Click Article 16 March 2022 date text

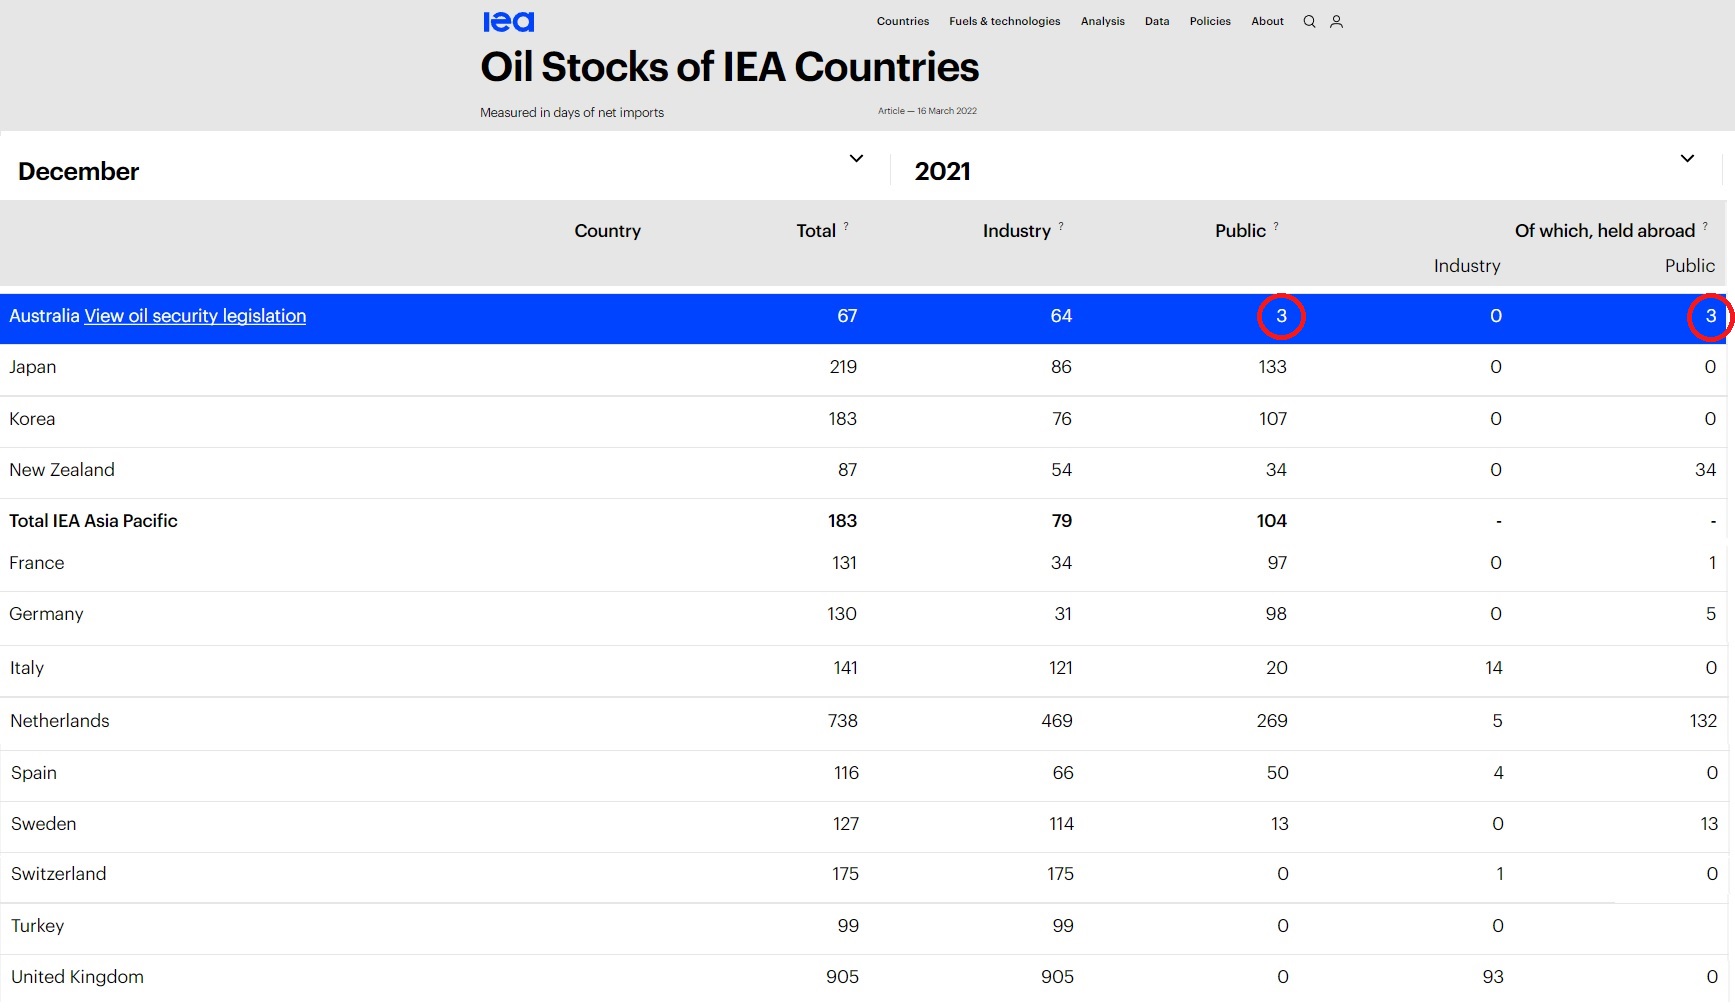click(927, 111)
